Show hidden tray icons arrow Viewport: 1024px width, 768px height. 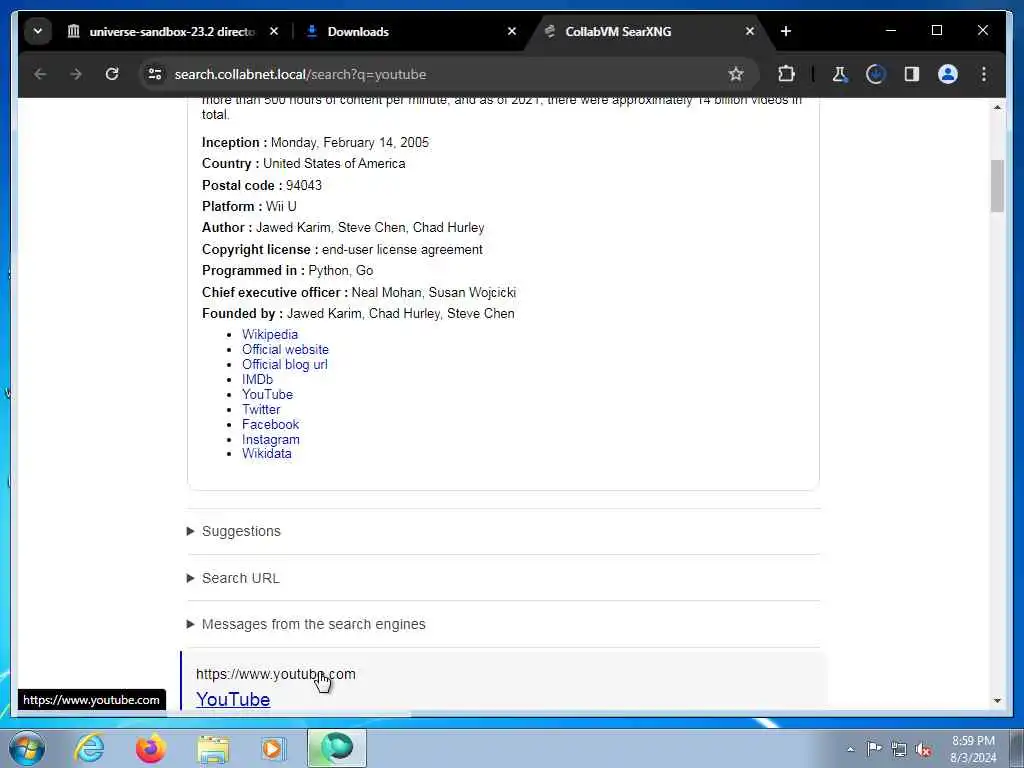pos(850,749)
